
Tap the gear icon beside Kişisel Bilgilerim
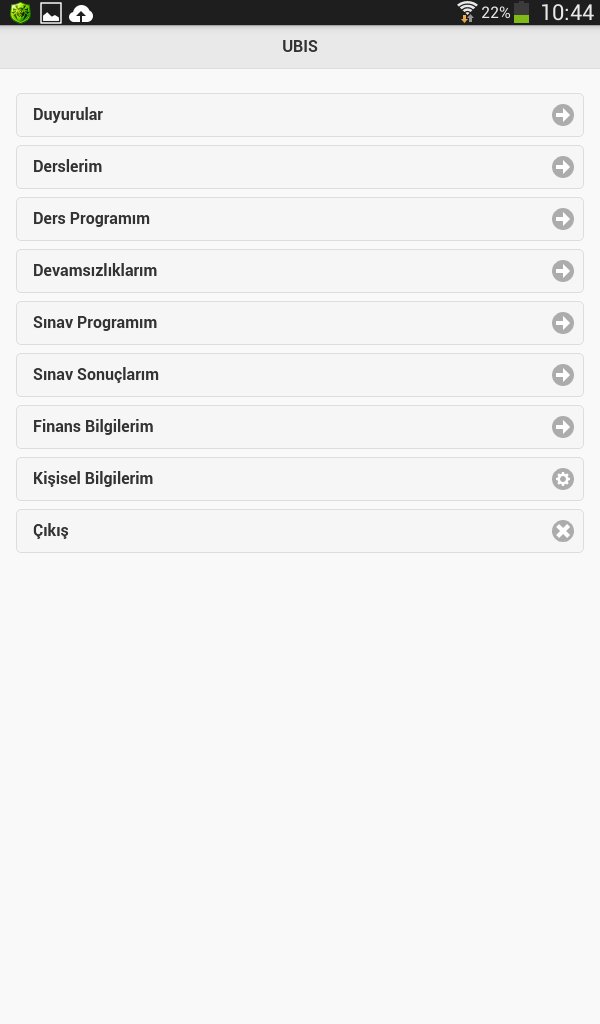click(x=563, y=479)
